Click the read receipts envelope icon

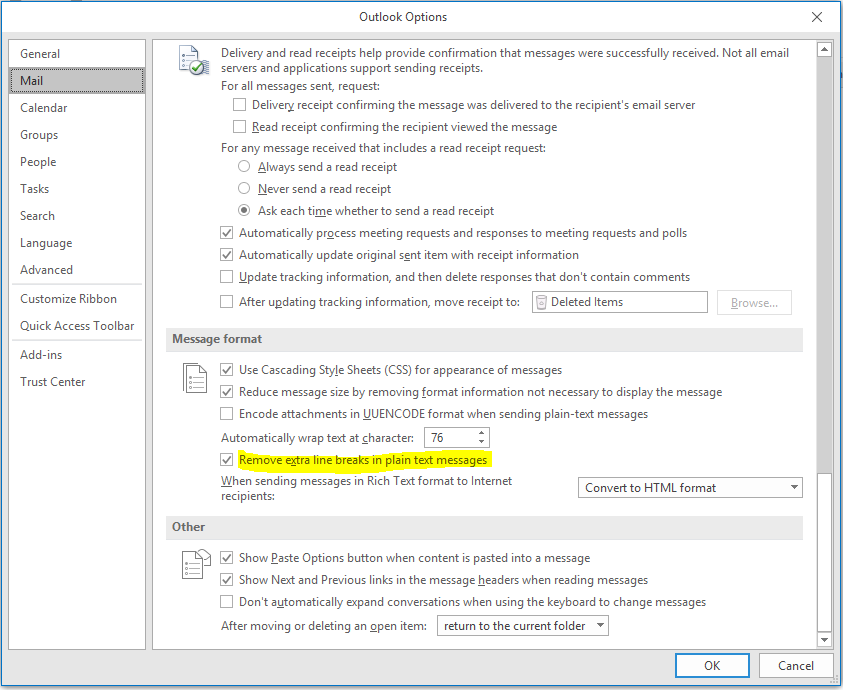192,58
